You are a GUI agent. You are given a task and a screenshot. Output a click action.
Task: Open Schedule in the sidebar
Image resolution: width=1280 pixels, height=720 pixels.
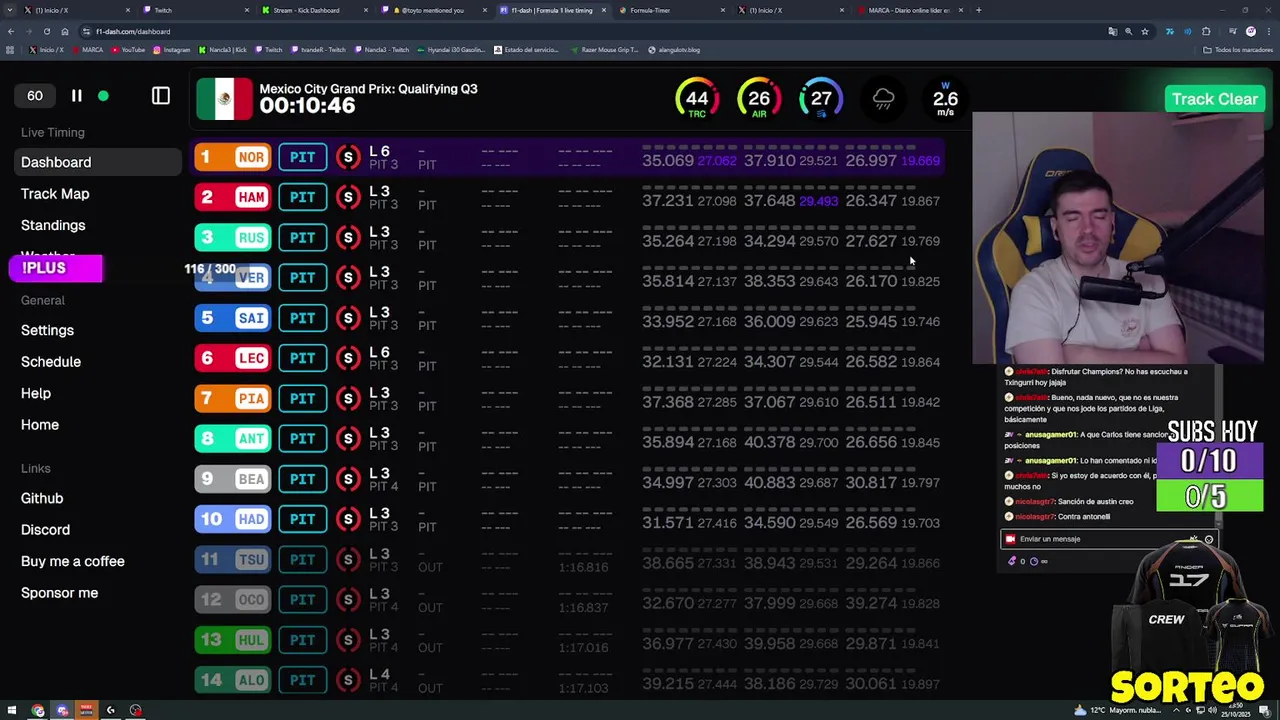click(x=51, y=362)
